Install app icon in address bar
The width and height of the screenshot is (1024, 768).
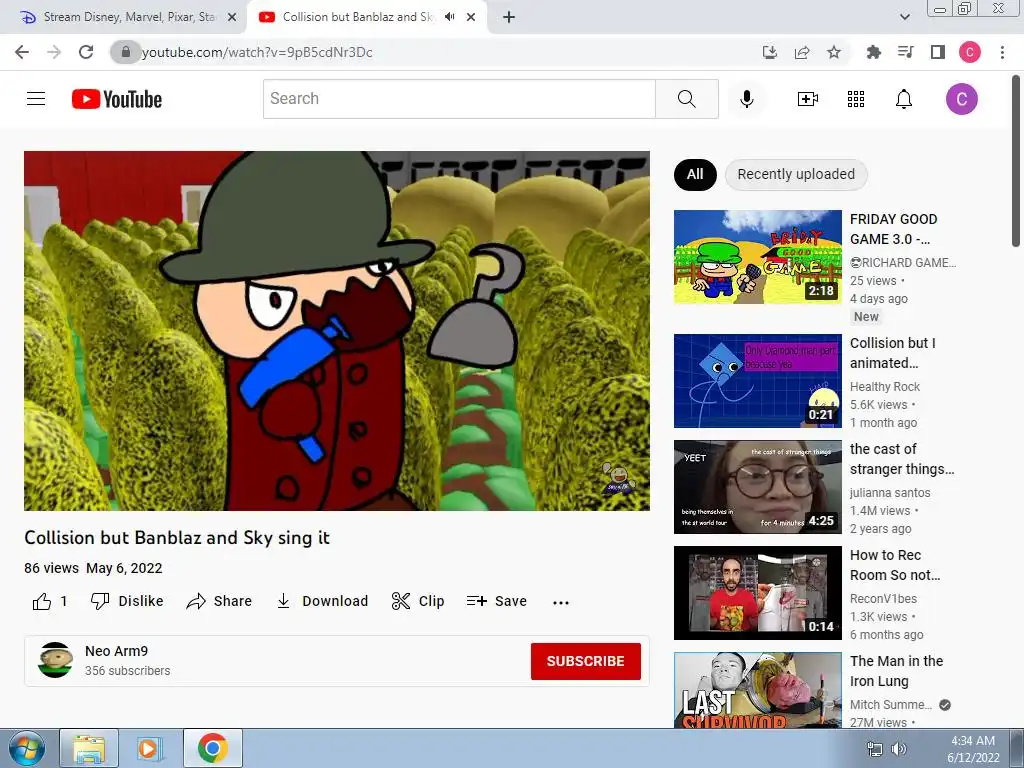(770, 52)
